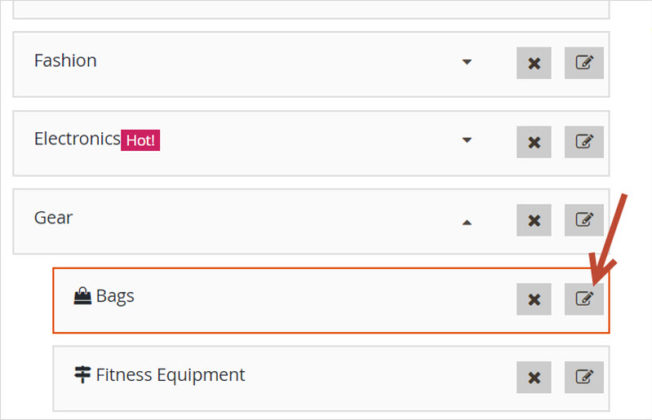This screenshot has height=420, width=652.
Task: Expand the Fashion submenu arrow
Action: click(467, 62)
